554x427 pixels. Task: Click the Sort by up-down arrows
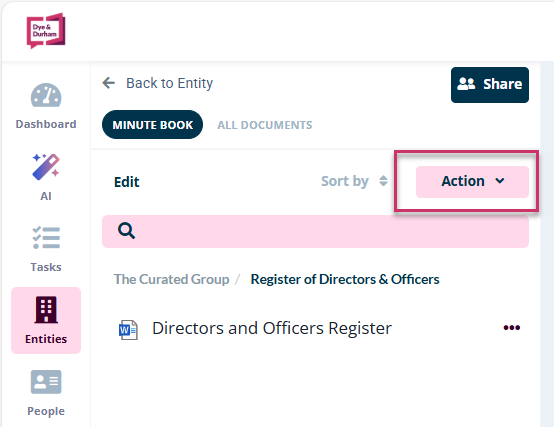tap(383, 181)
